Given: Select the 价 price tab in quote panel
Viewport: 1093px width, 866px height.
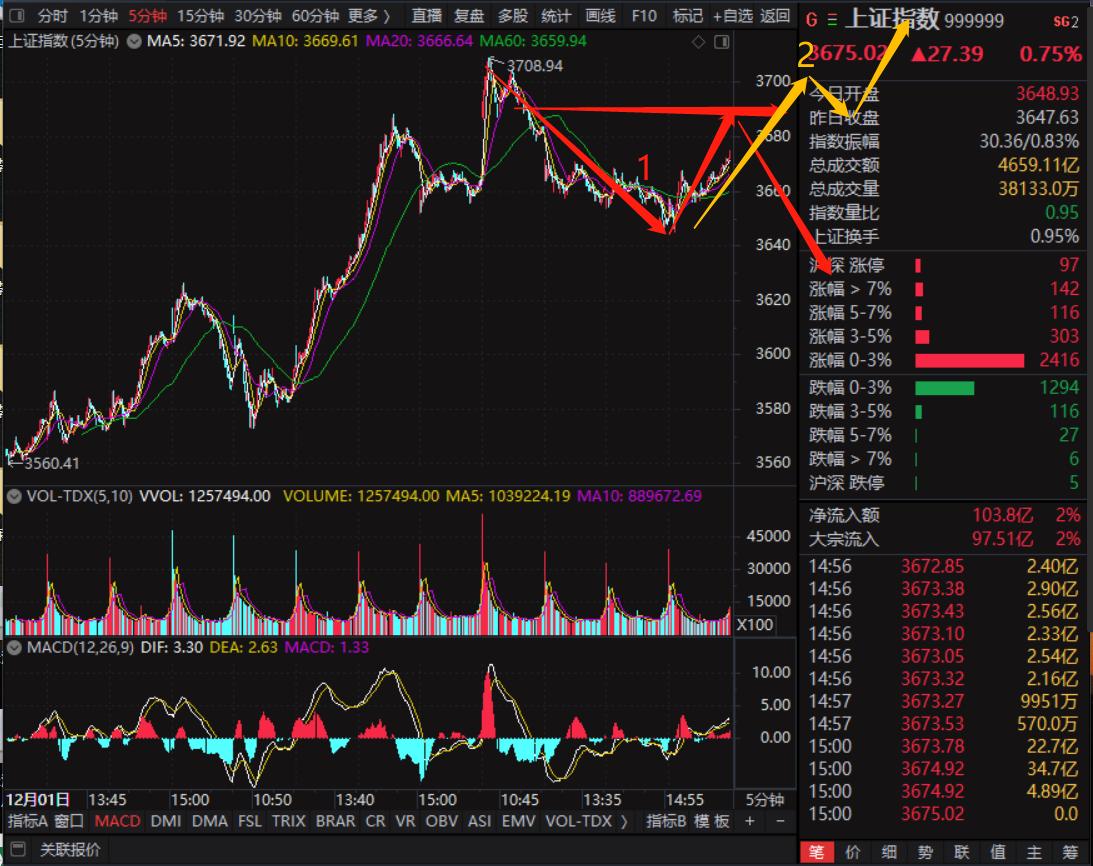Looking at the screenshot, I should (853, 852).
